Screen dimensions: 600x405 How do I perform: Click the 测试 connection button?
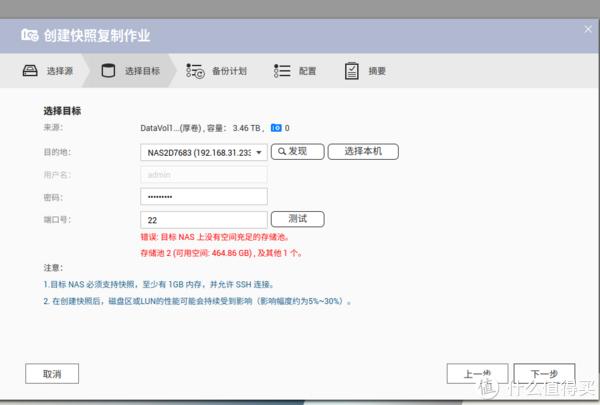297,219
